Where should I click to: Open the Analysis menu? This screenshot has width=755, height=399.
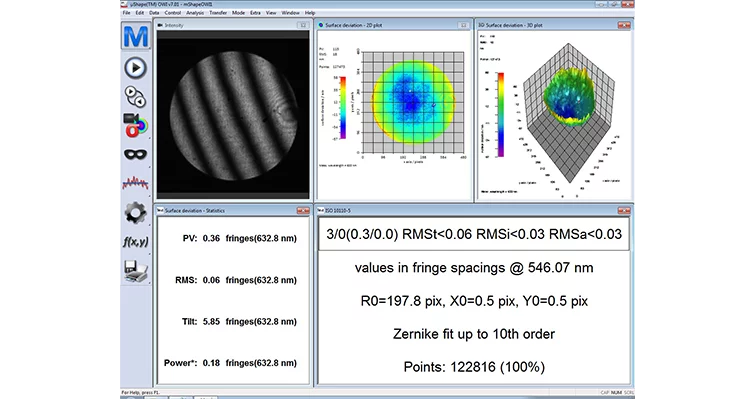pyautogui.click(x=195, y=13)
